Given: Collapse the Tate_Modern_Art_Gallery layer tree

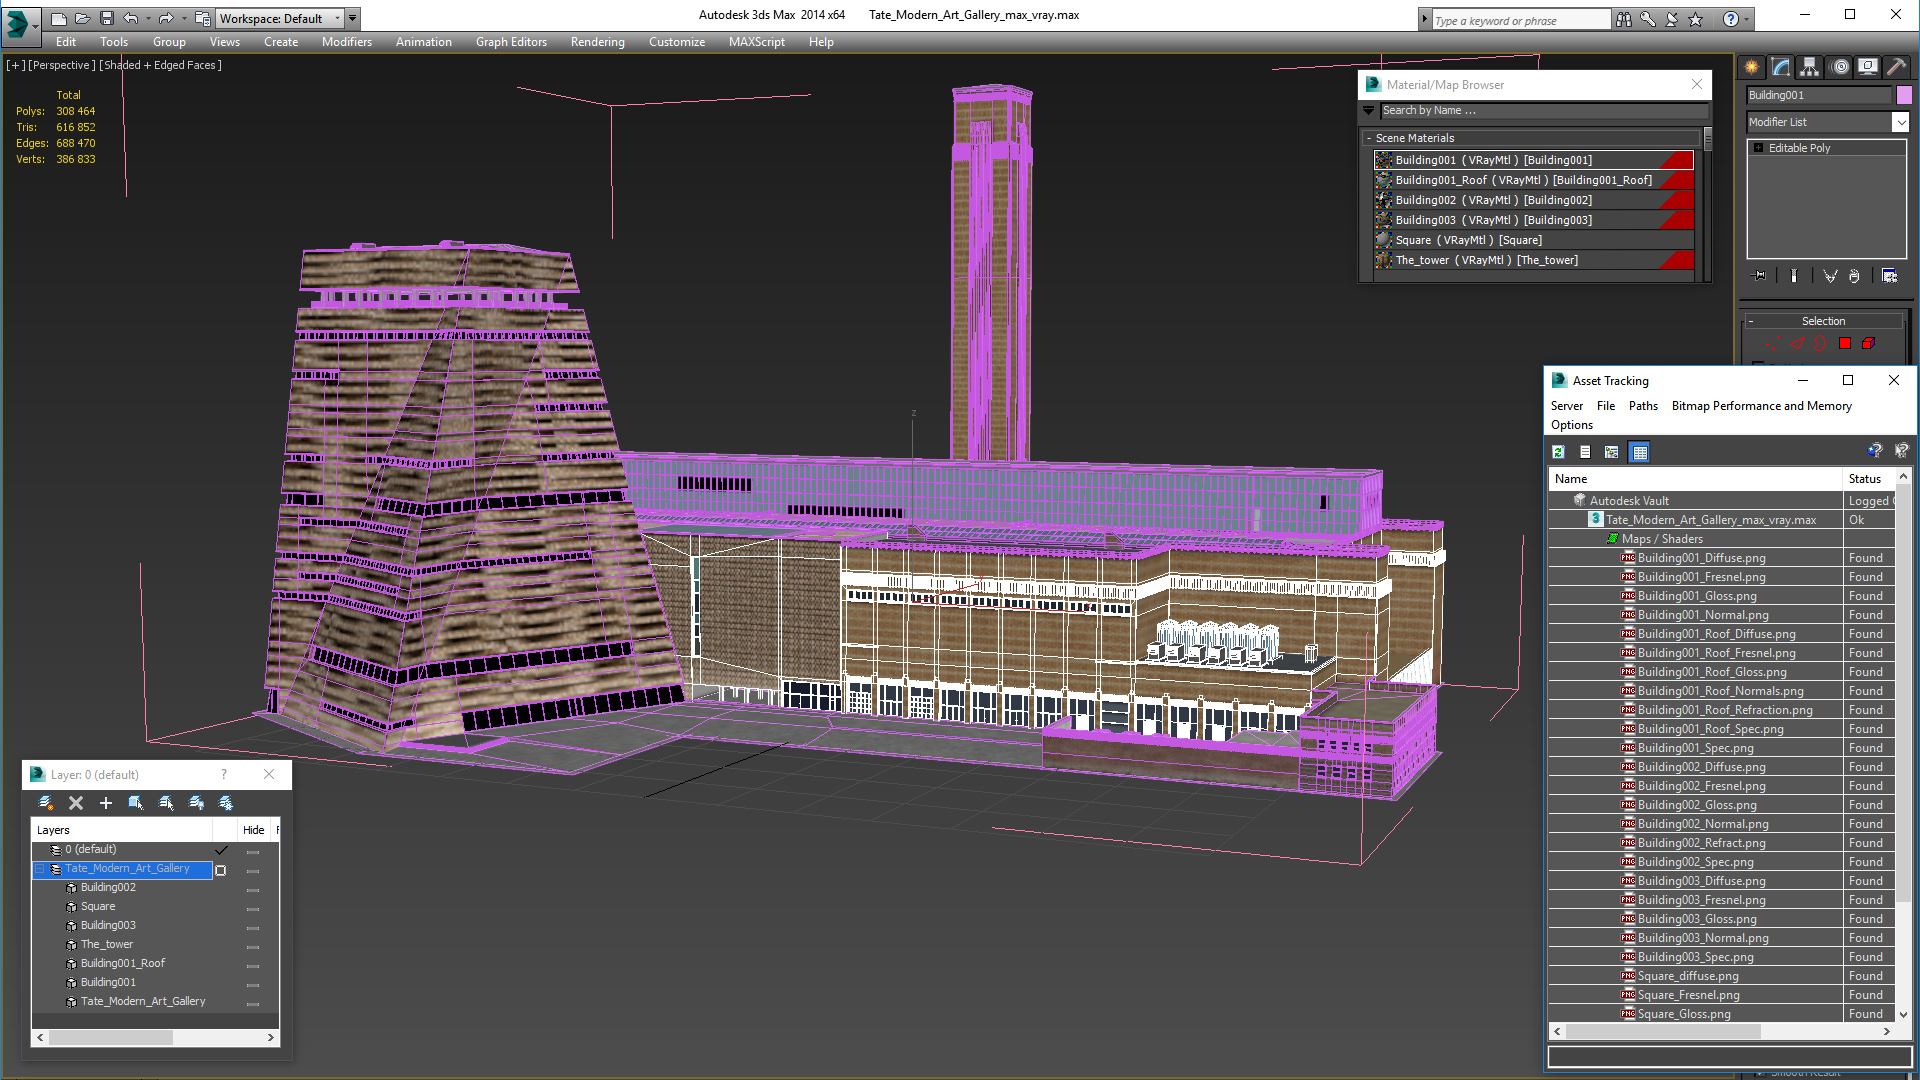Looking at the screenshot, I should pos(41,869).
